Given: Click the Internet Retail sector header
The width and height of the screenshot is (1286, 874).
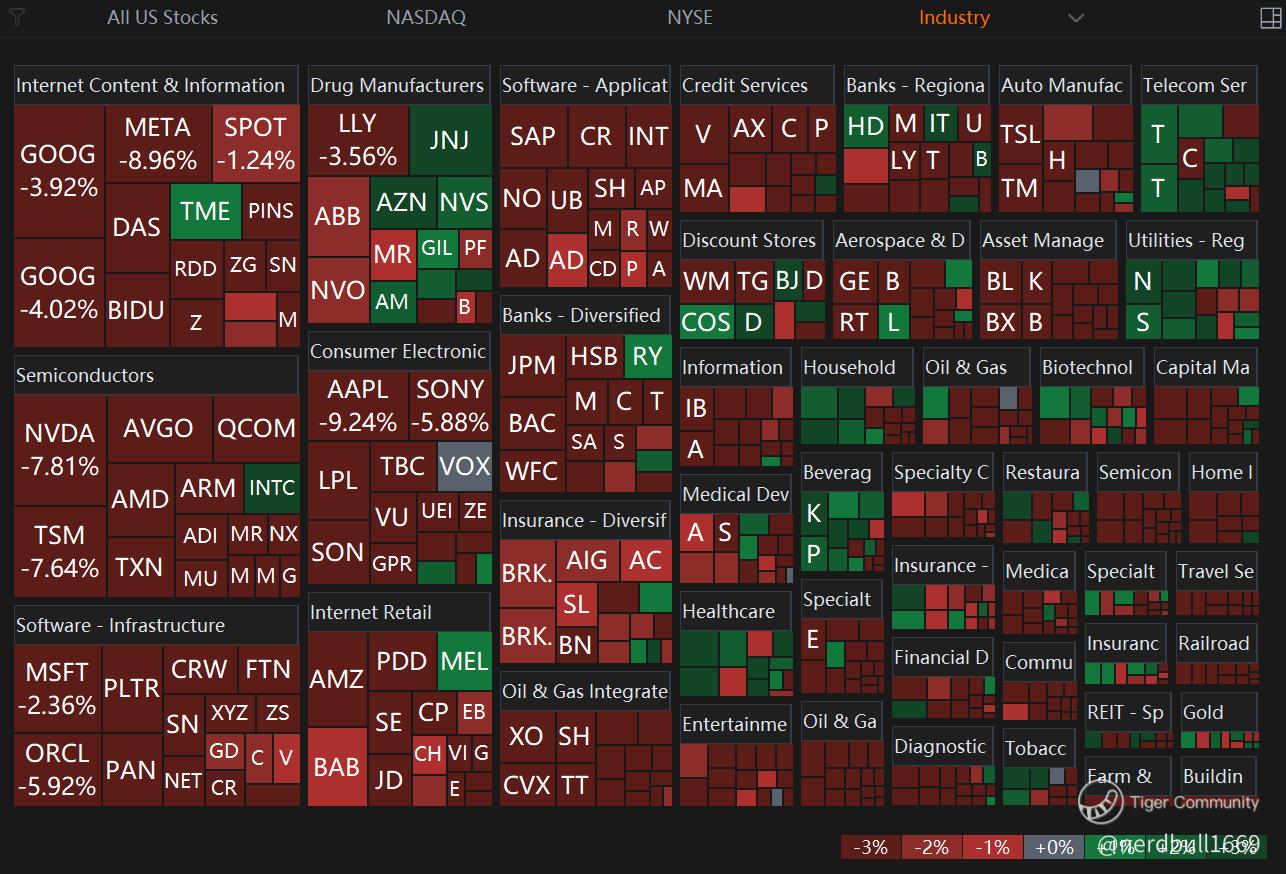Looking at the screenshot, I should pos(399,612).
